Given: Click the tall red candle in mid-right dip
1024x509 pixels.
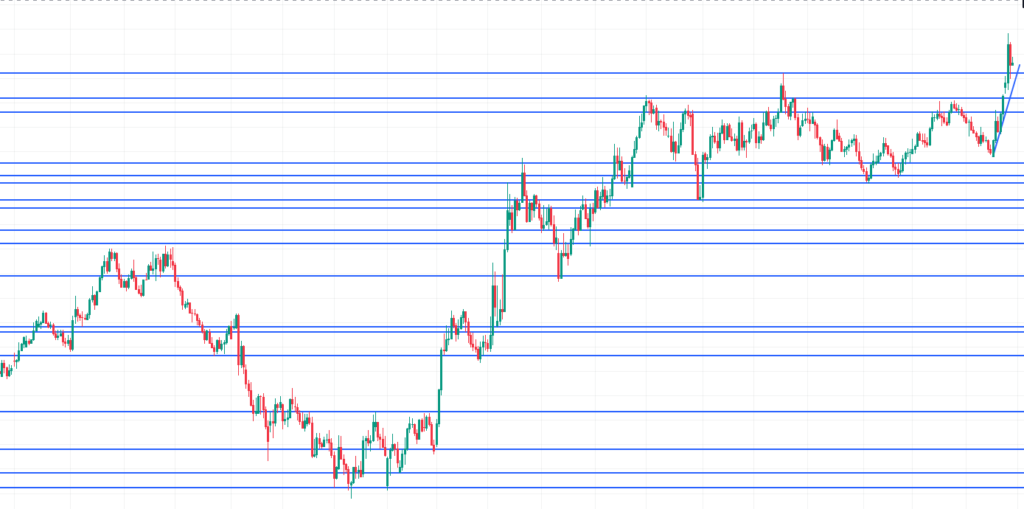Looking at the screenshot, I should pyautogui.click(x=698, y=180).
